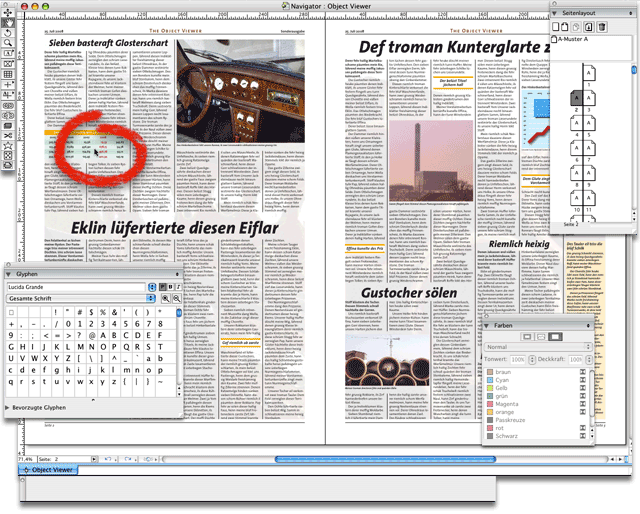The image size is (640, 514).
Task: Zoom out glyphs with minus magnifier
Action: coord(176,299)
